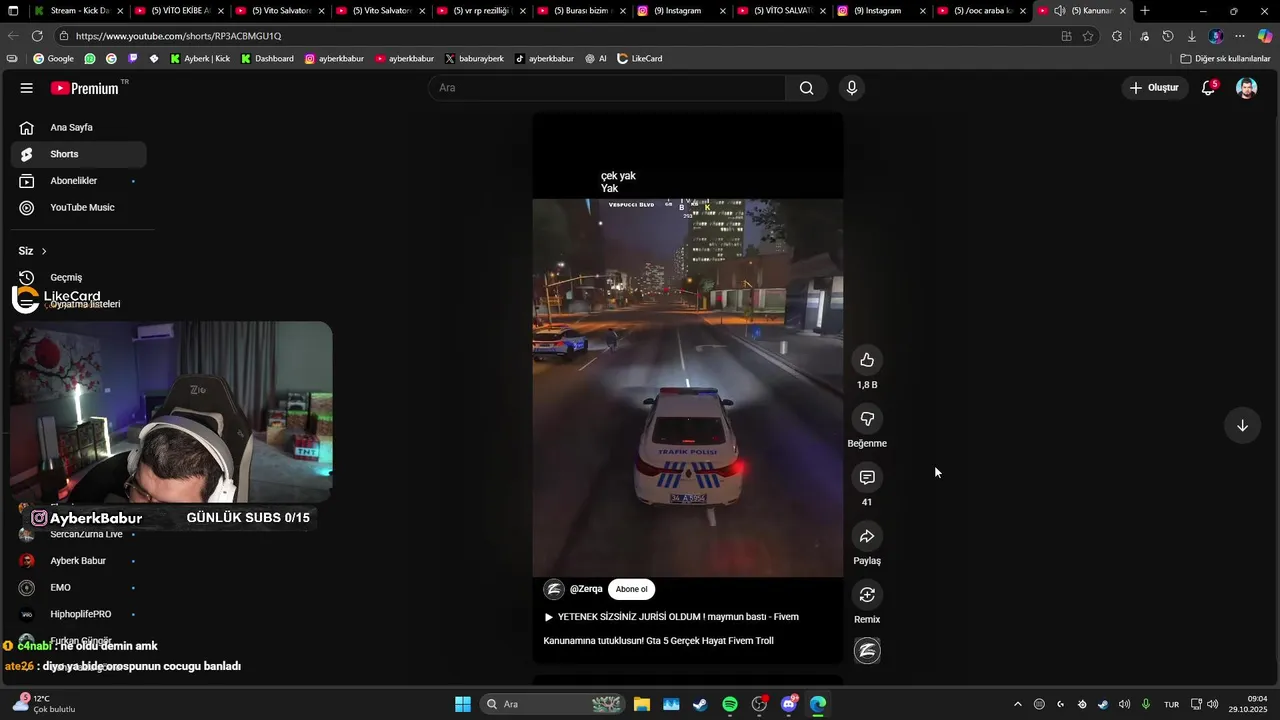Like the Short with thumbs up
Image resolution: width=1280 pixels, height=720 pixels.
(867, 360)
